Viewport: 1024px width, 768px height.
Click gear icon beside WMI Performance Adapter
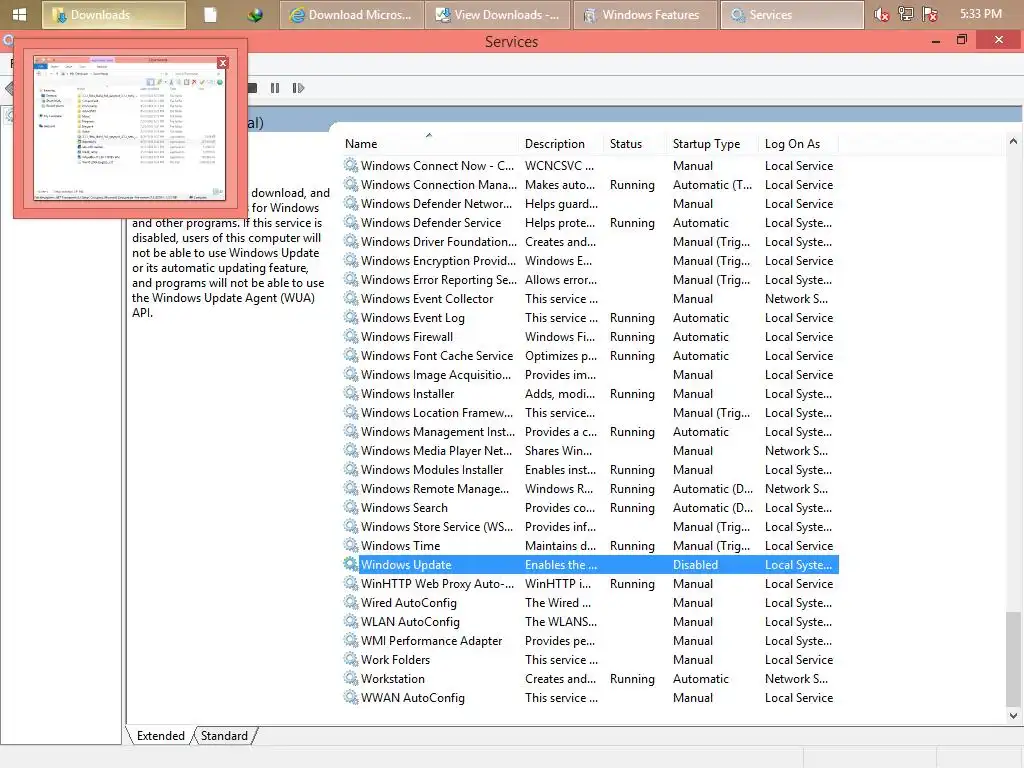[x=351, y=641]
